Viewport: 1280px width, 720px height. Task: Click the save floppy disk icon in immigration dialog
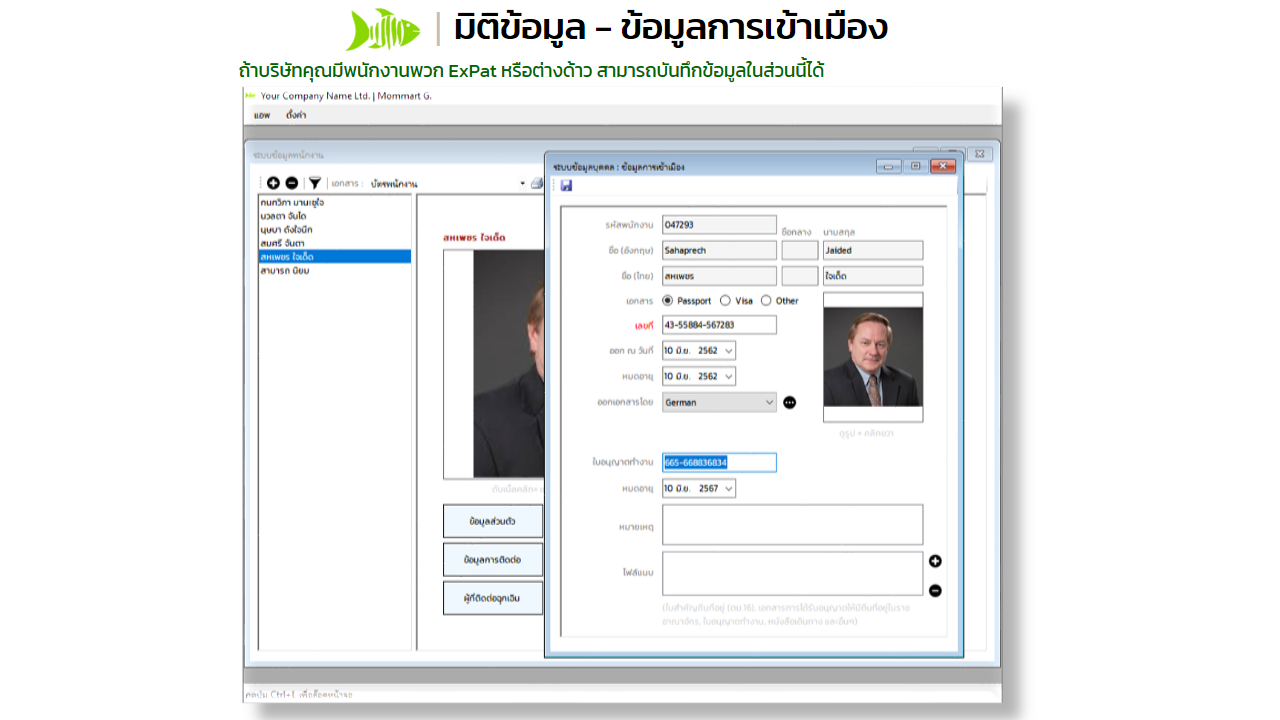(x=566, y=185)
